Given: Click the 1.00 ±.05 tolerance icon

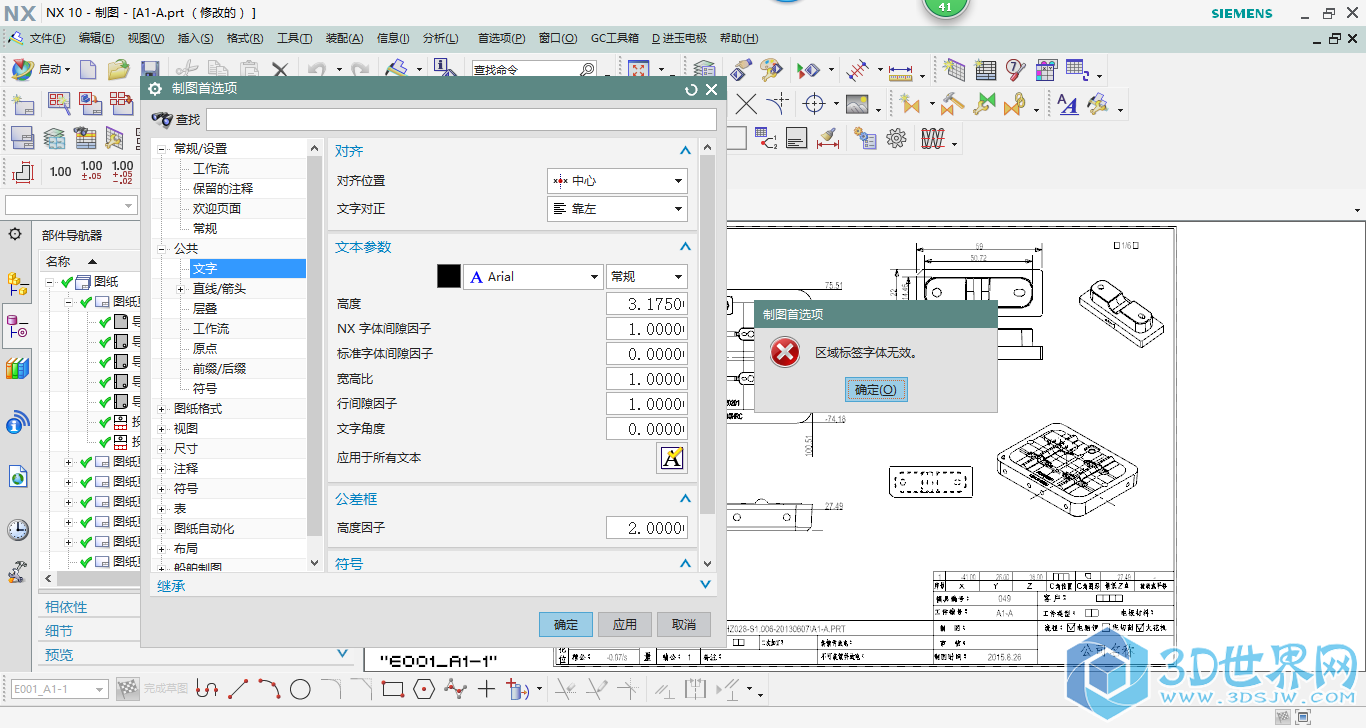Looking at the screenshot, I should [91, 171].
